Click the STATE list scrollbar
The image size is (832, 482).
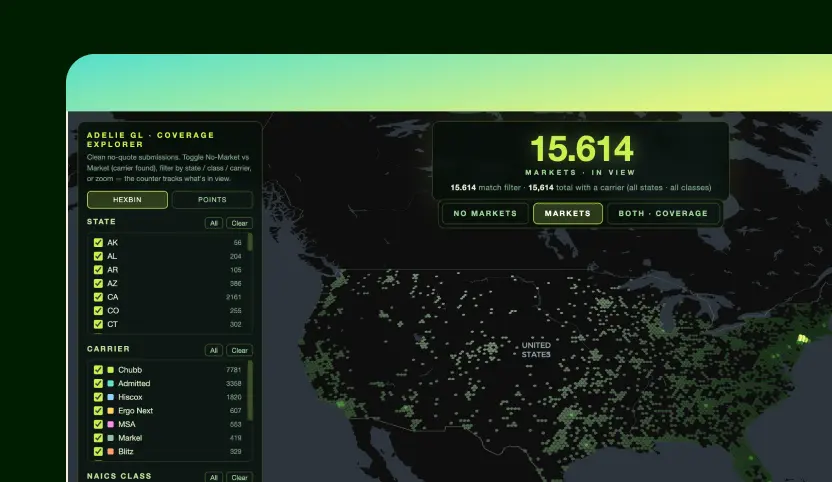[250, 243]
